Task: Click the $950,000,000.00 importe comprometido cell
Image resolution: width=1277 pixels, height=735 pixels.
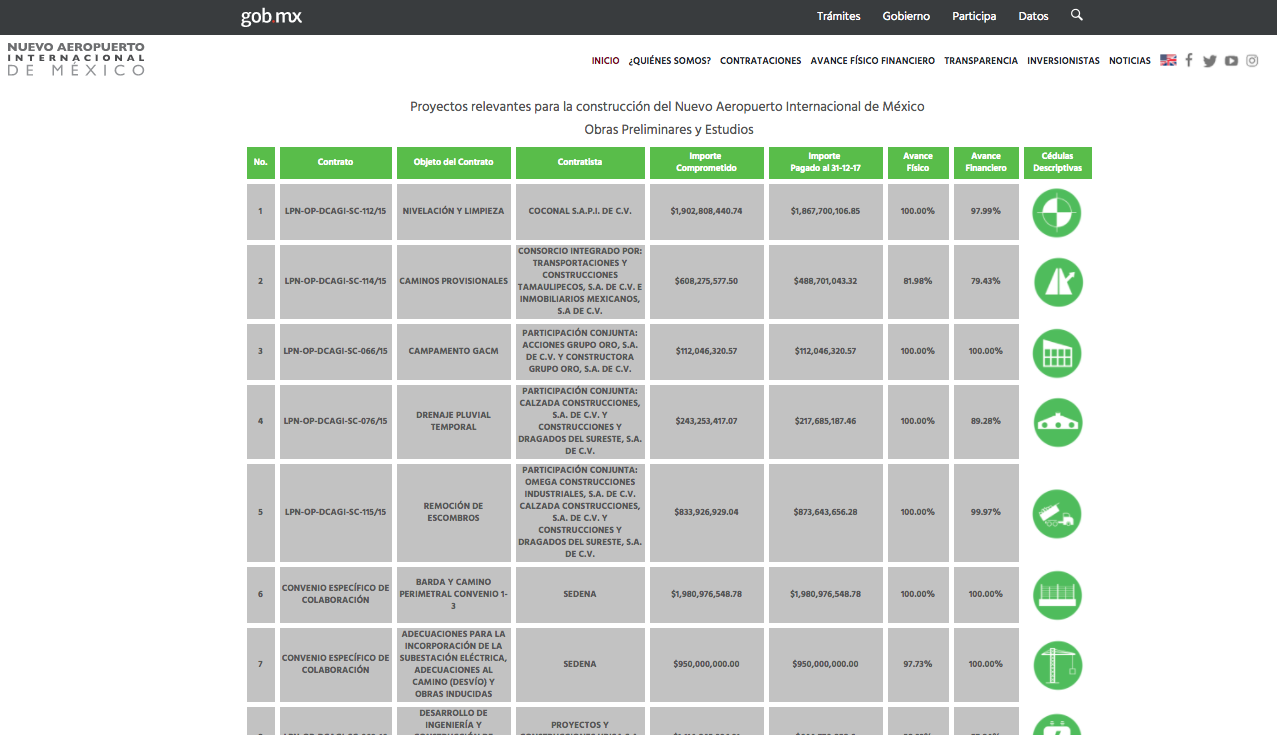Action: tap(706, 664)
